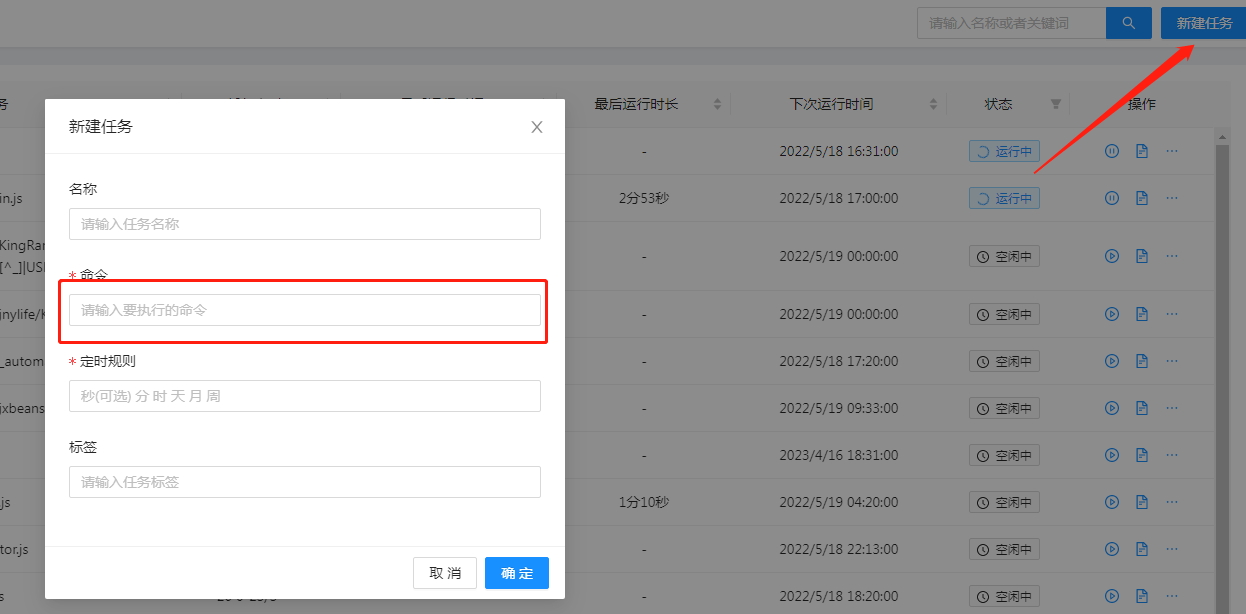
Task: View log for the 04:20:00 task
Action: click(1141, 502)
